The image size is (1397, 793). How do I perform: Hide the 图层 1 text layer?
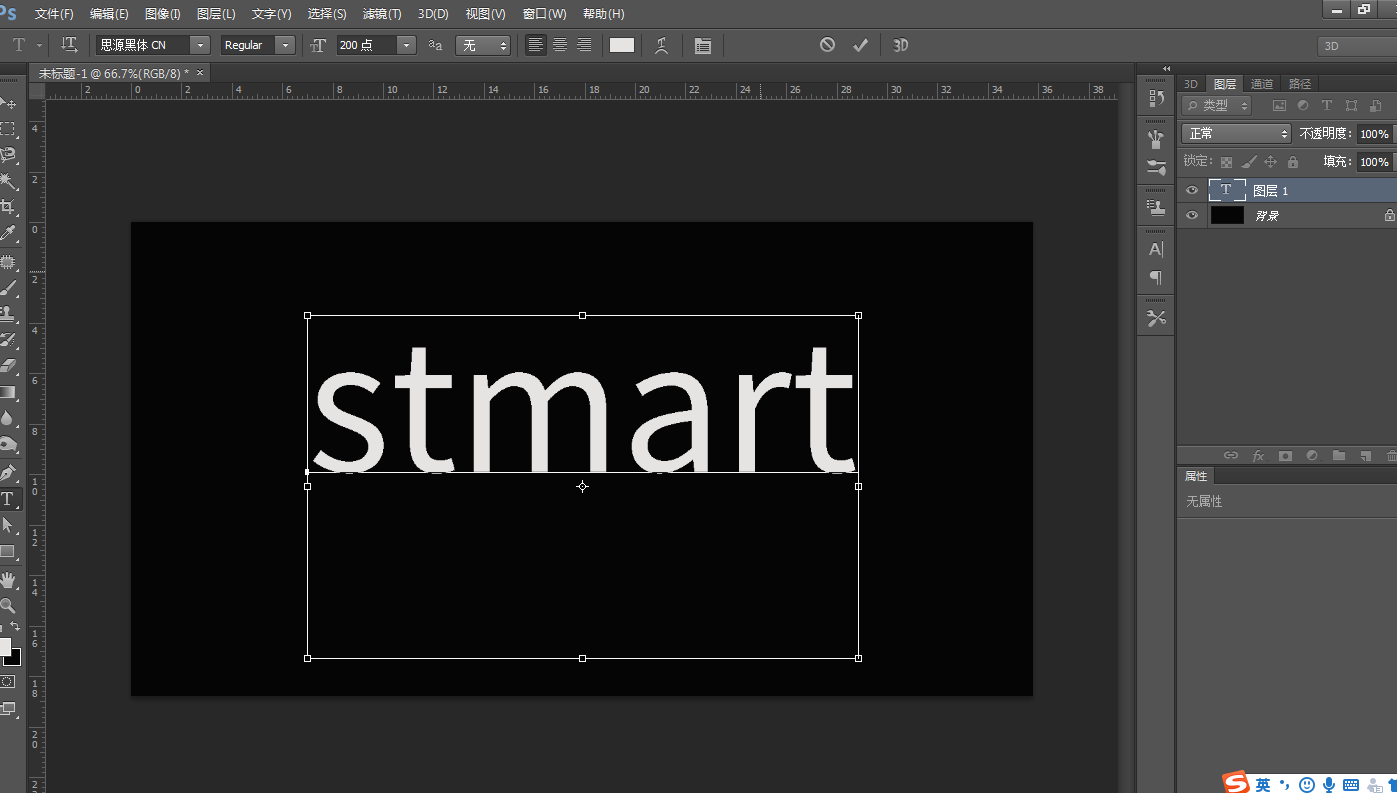point(1191,190)
